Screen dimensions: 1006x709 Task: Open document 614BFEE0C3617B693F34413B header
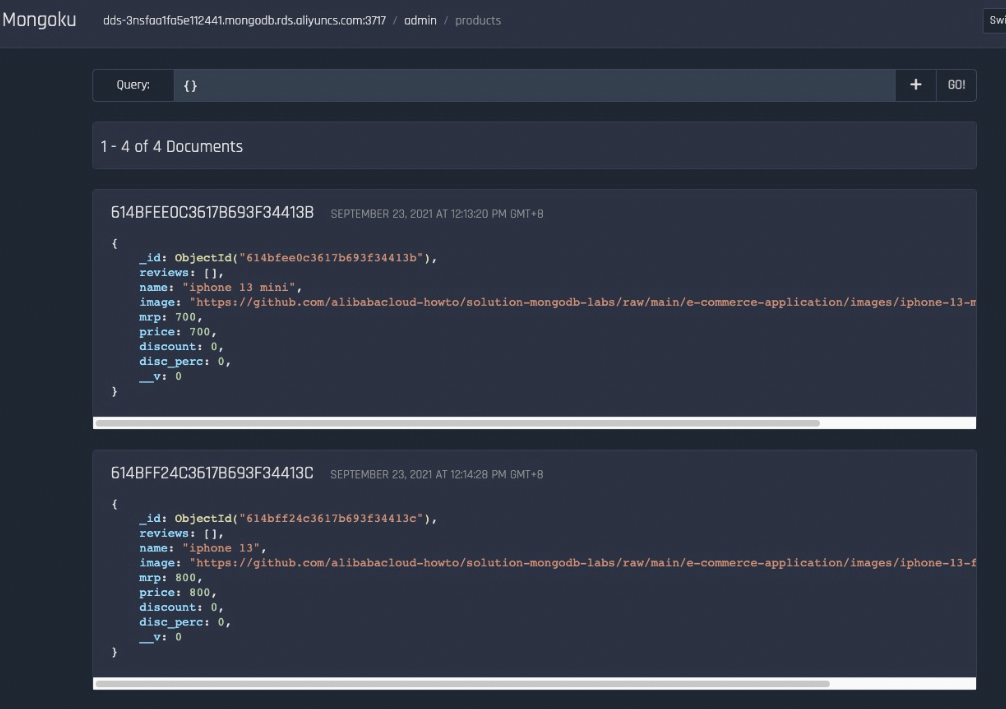(212, 212)
